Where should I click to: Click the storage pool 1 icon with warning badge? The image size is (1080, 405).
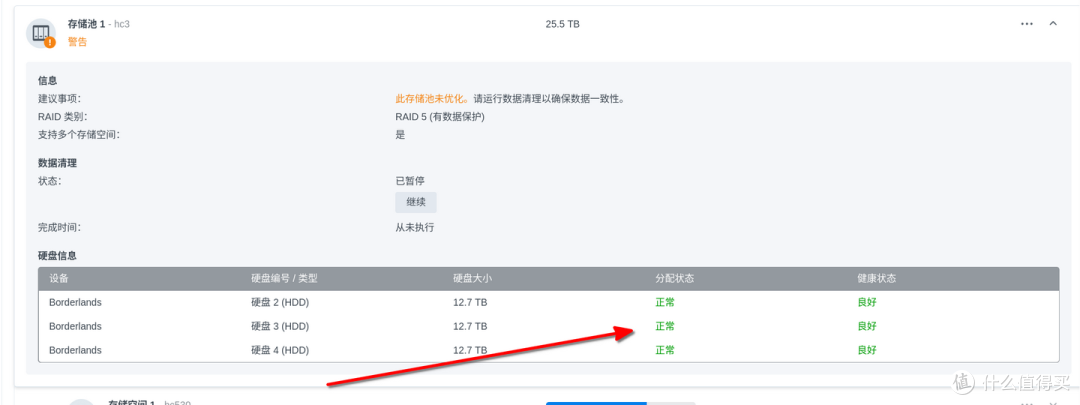click(x=41, y=33)
